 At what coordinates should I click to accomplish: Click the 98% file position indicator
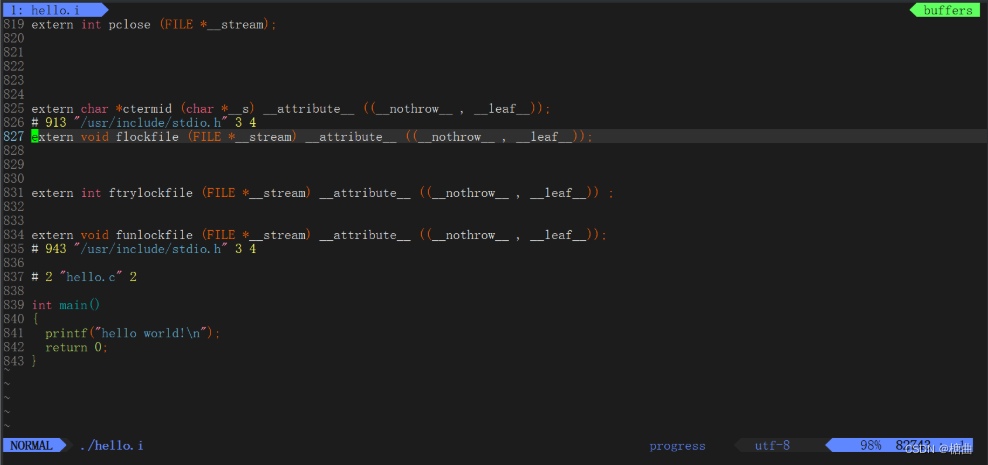coord(870,446)
